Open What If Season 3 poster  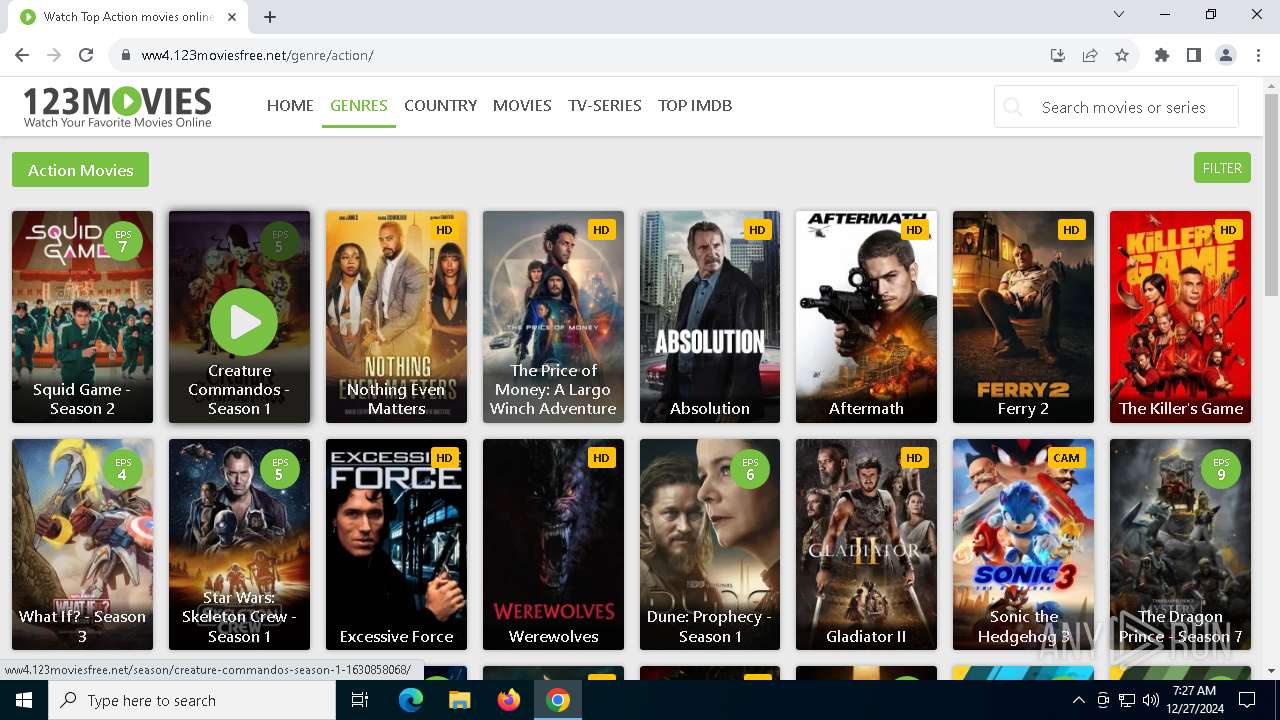(82, 545)
